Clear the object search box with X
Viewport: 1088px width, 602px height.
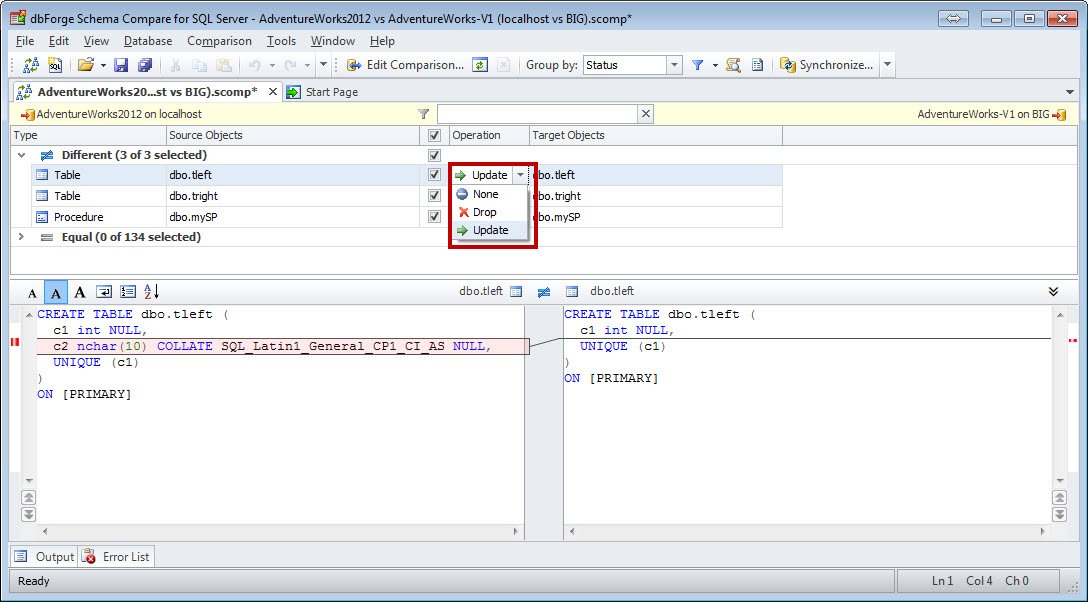[x=645, y=114]
